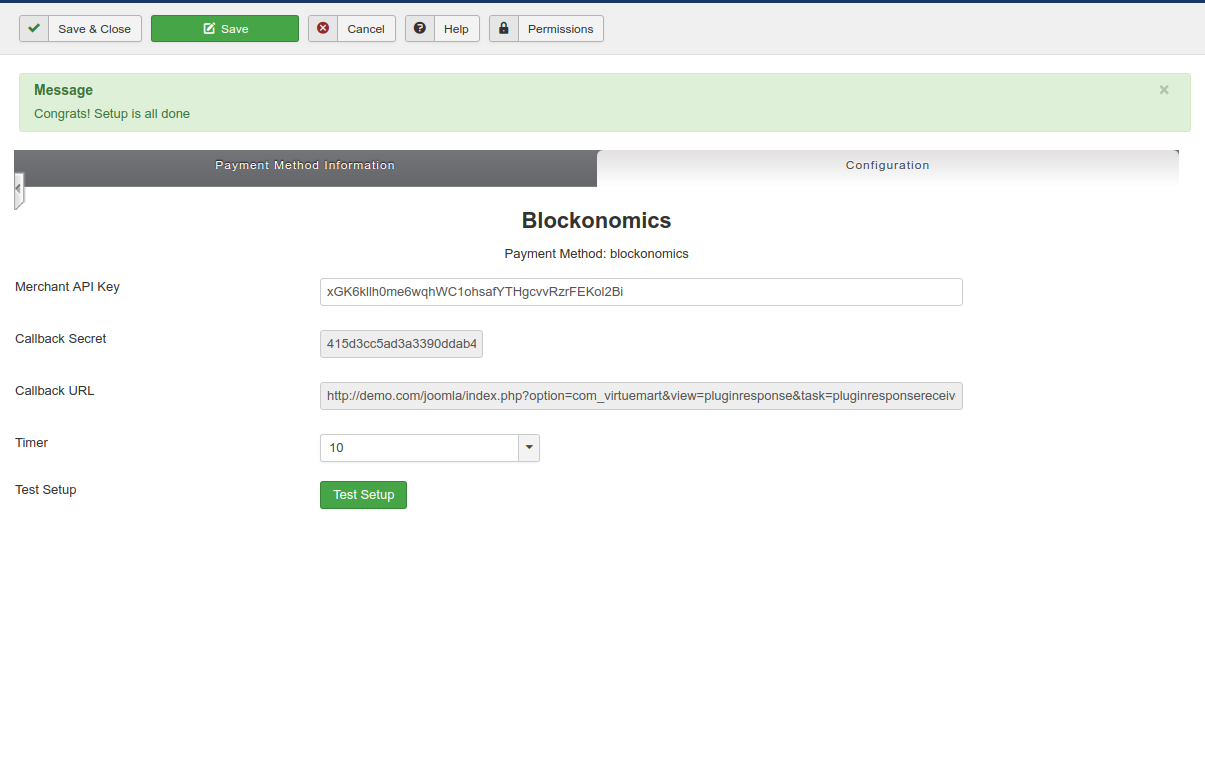This screenshot has width=1205, height=760.
Task: Click the Callback Secret field
Action: pyautogui.click(x=401, y=344)
